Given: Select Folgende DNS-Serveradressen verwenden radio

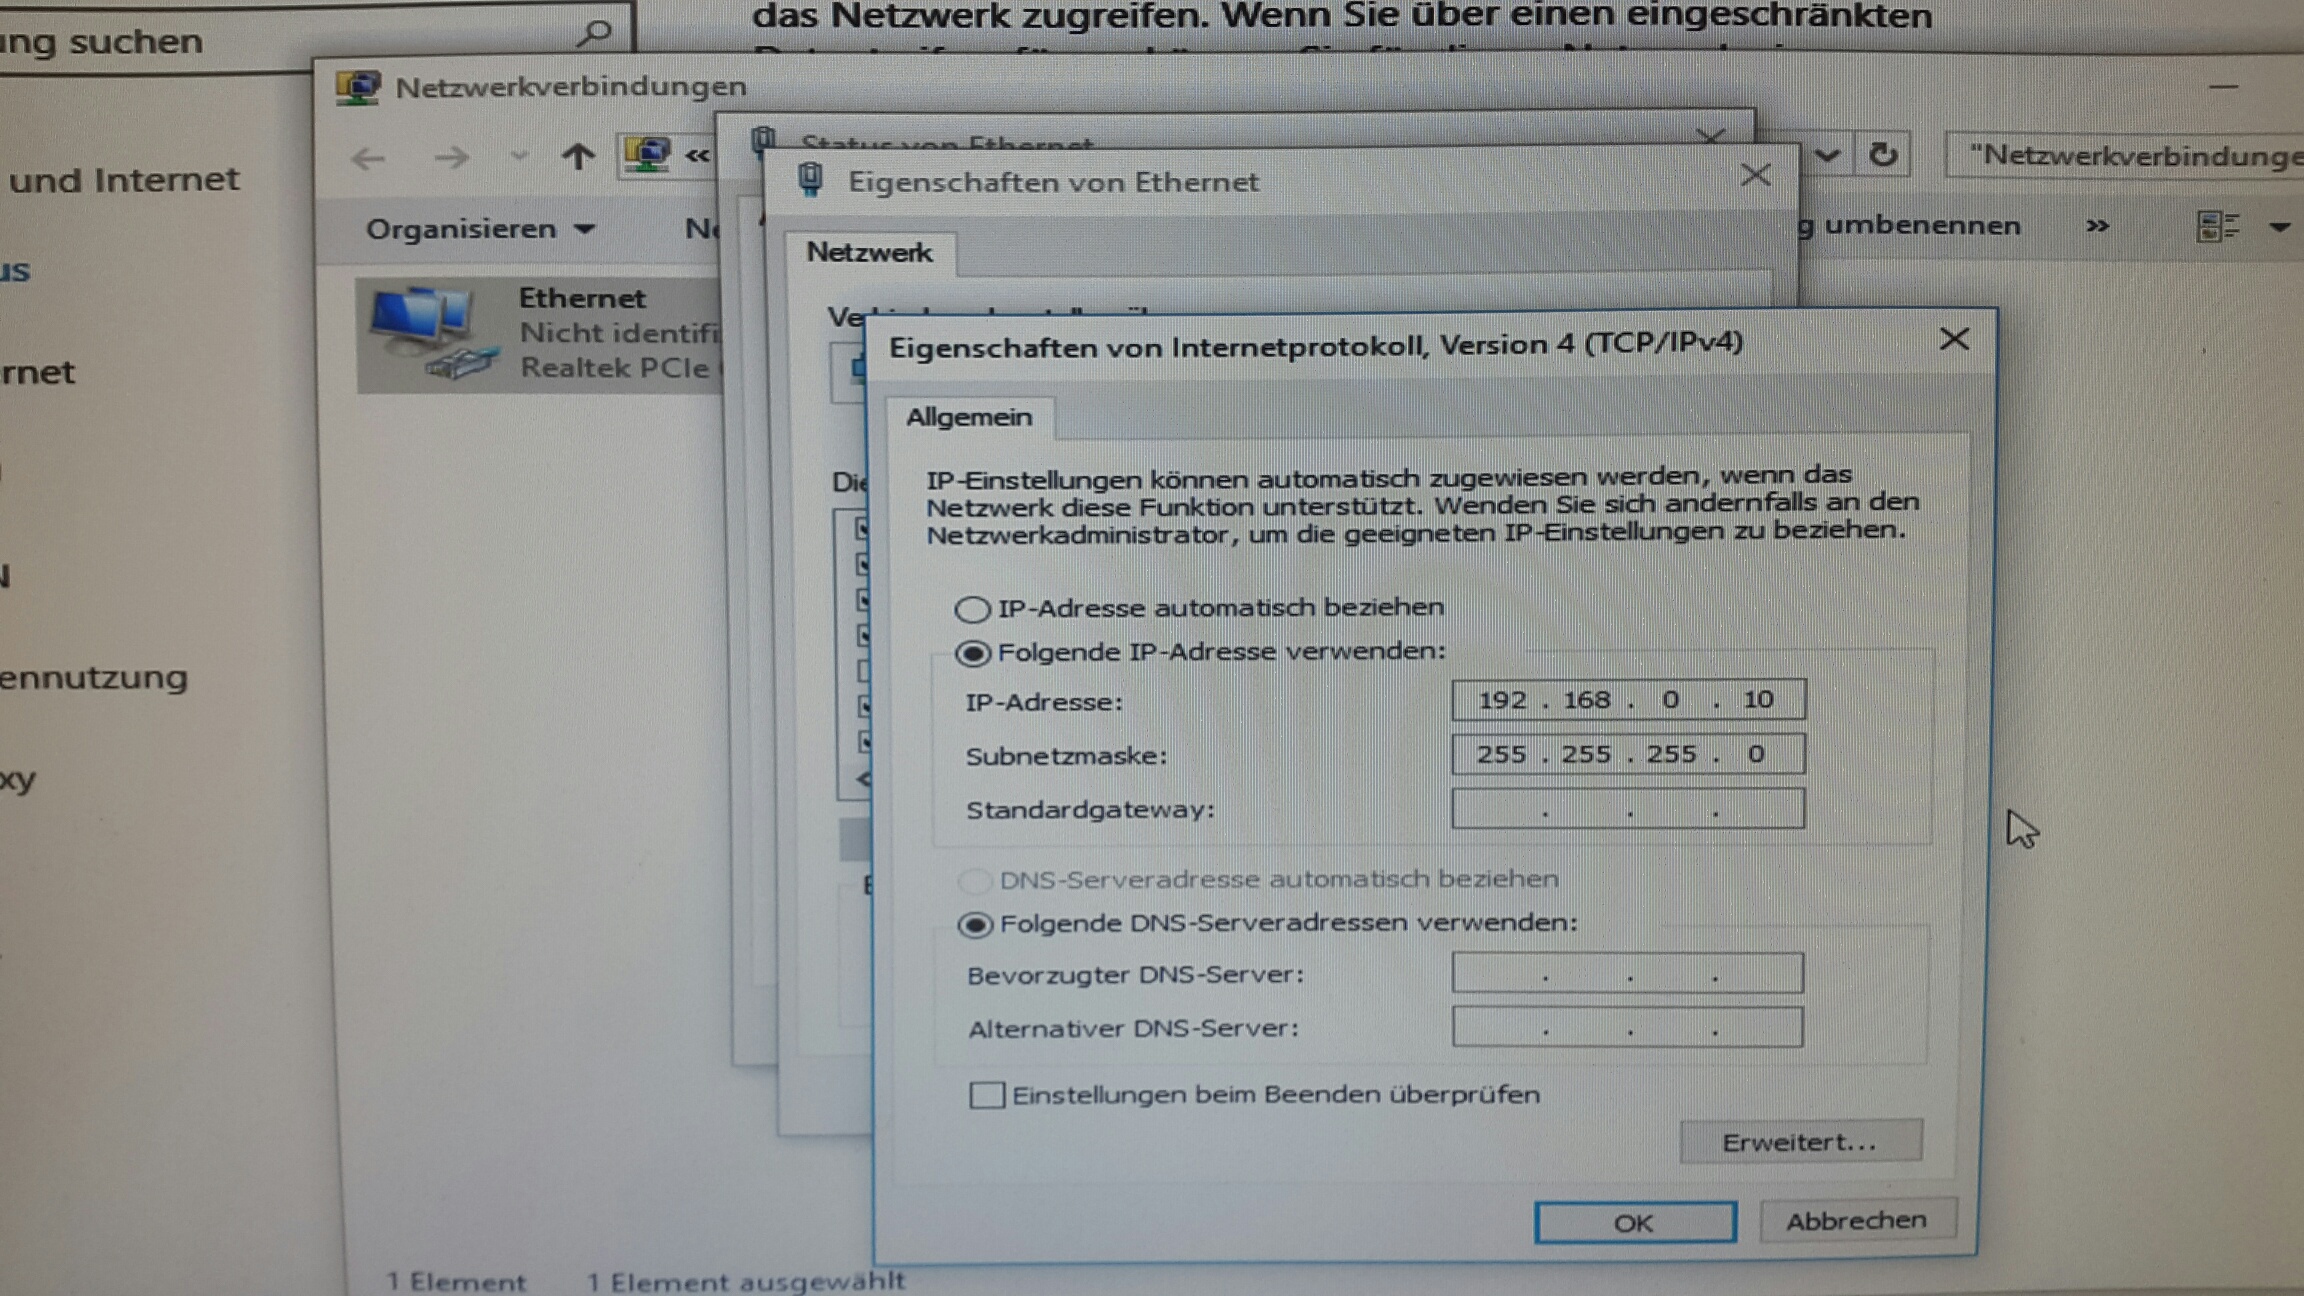Looking at the screenshot, I should (x=975, y=924).
